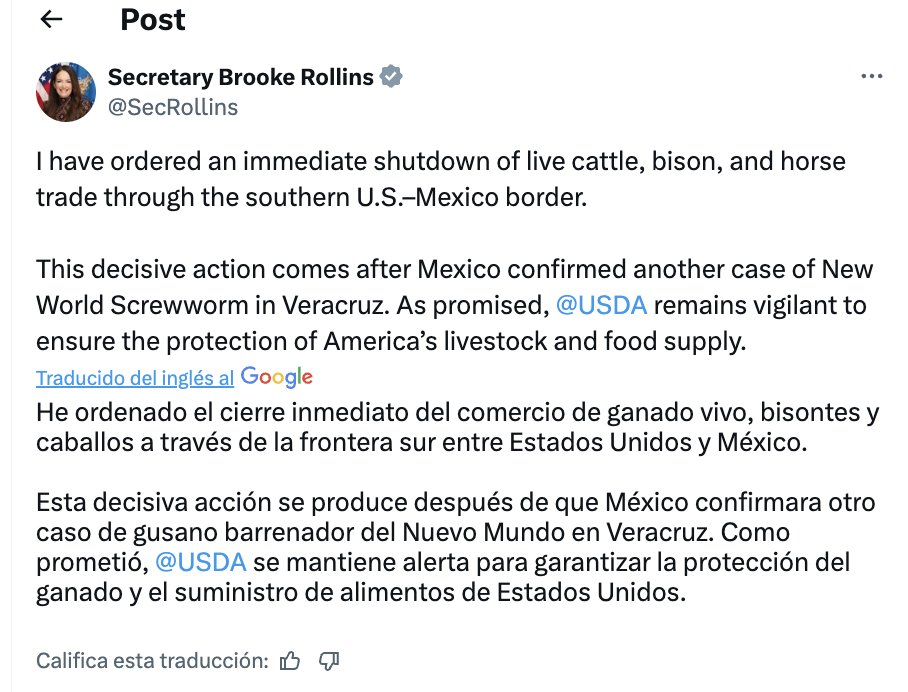The image size is (908, 692).
Task: Open the more options three-dot menu
Action: point(873,75)
